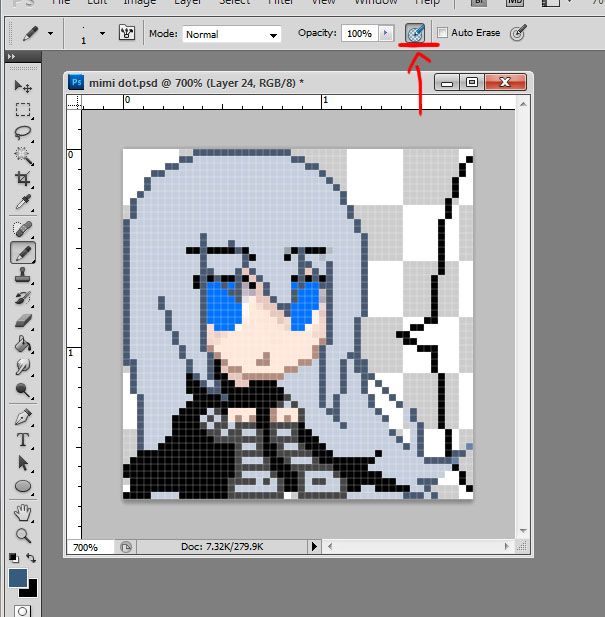605x617 pixels.
Task: Open the brush preset picker dropdown
Action: [102, 33]
